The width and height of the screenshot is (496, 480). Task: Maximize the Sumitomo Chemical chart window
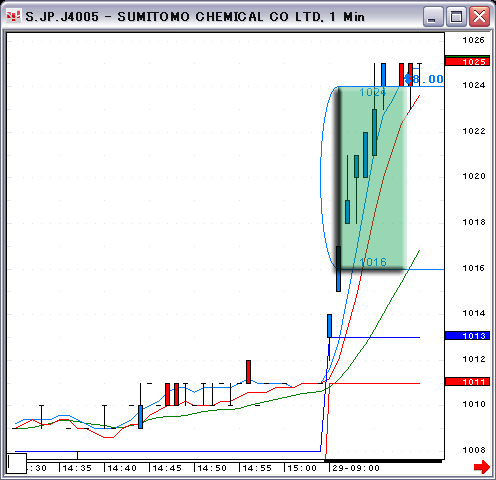(x=456, y=16)
